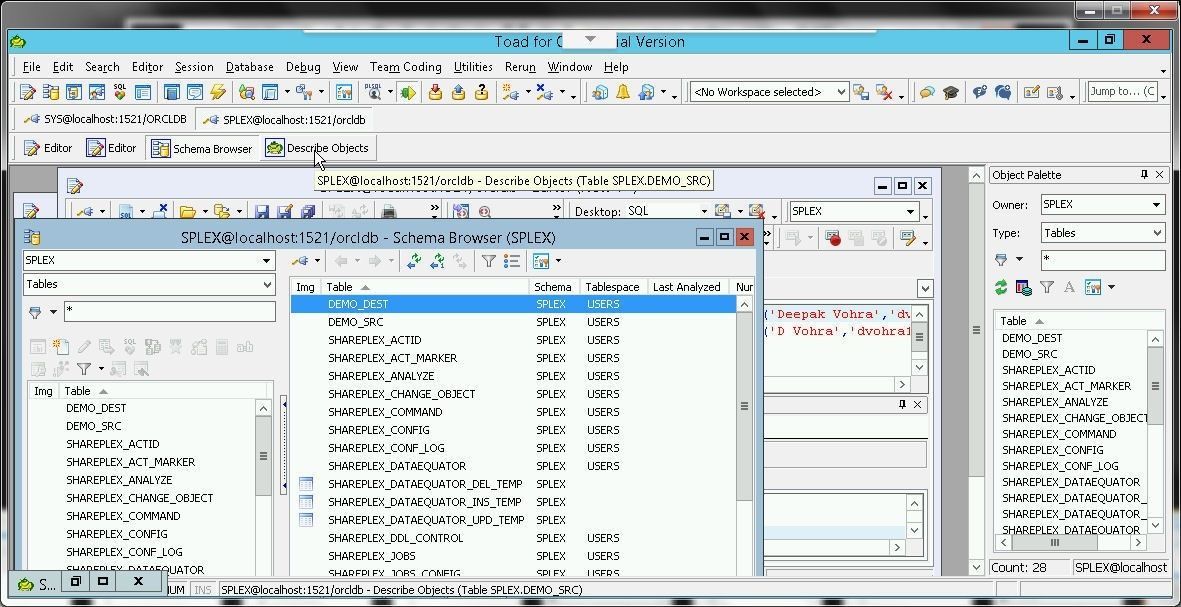Click the filter text box in Object Palette
The height and width of the screenshot is (607, 1181).
[1103, 261]
